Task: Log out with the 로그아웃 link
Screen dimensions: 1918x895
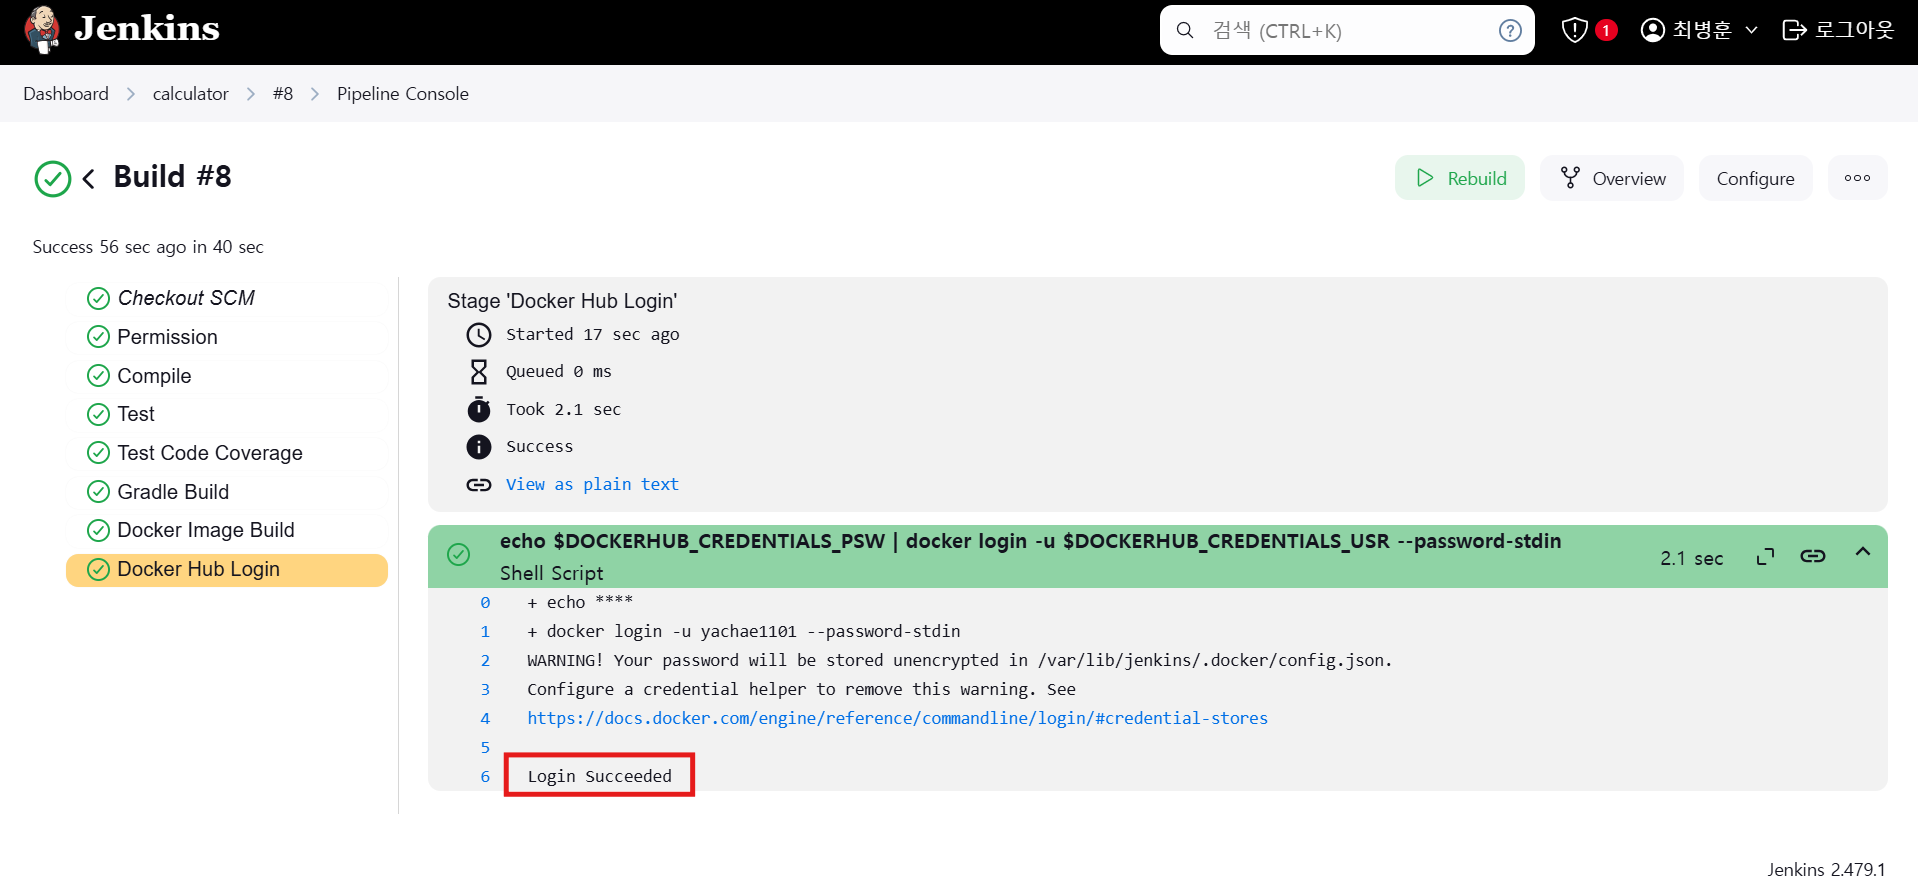Action: pyautogui.click(x=1838, y=30)
